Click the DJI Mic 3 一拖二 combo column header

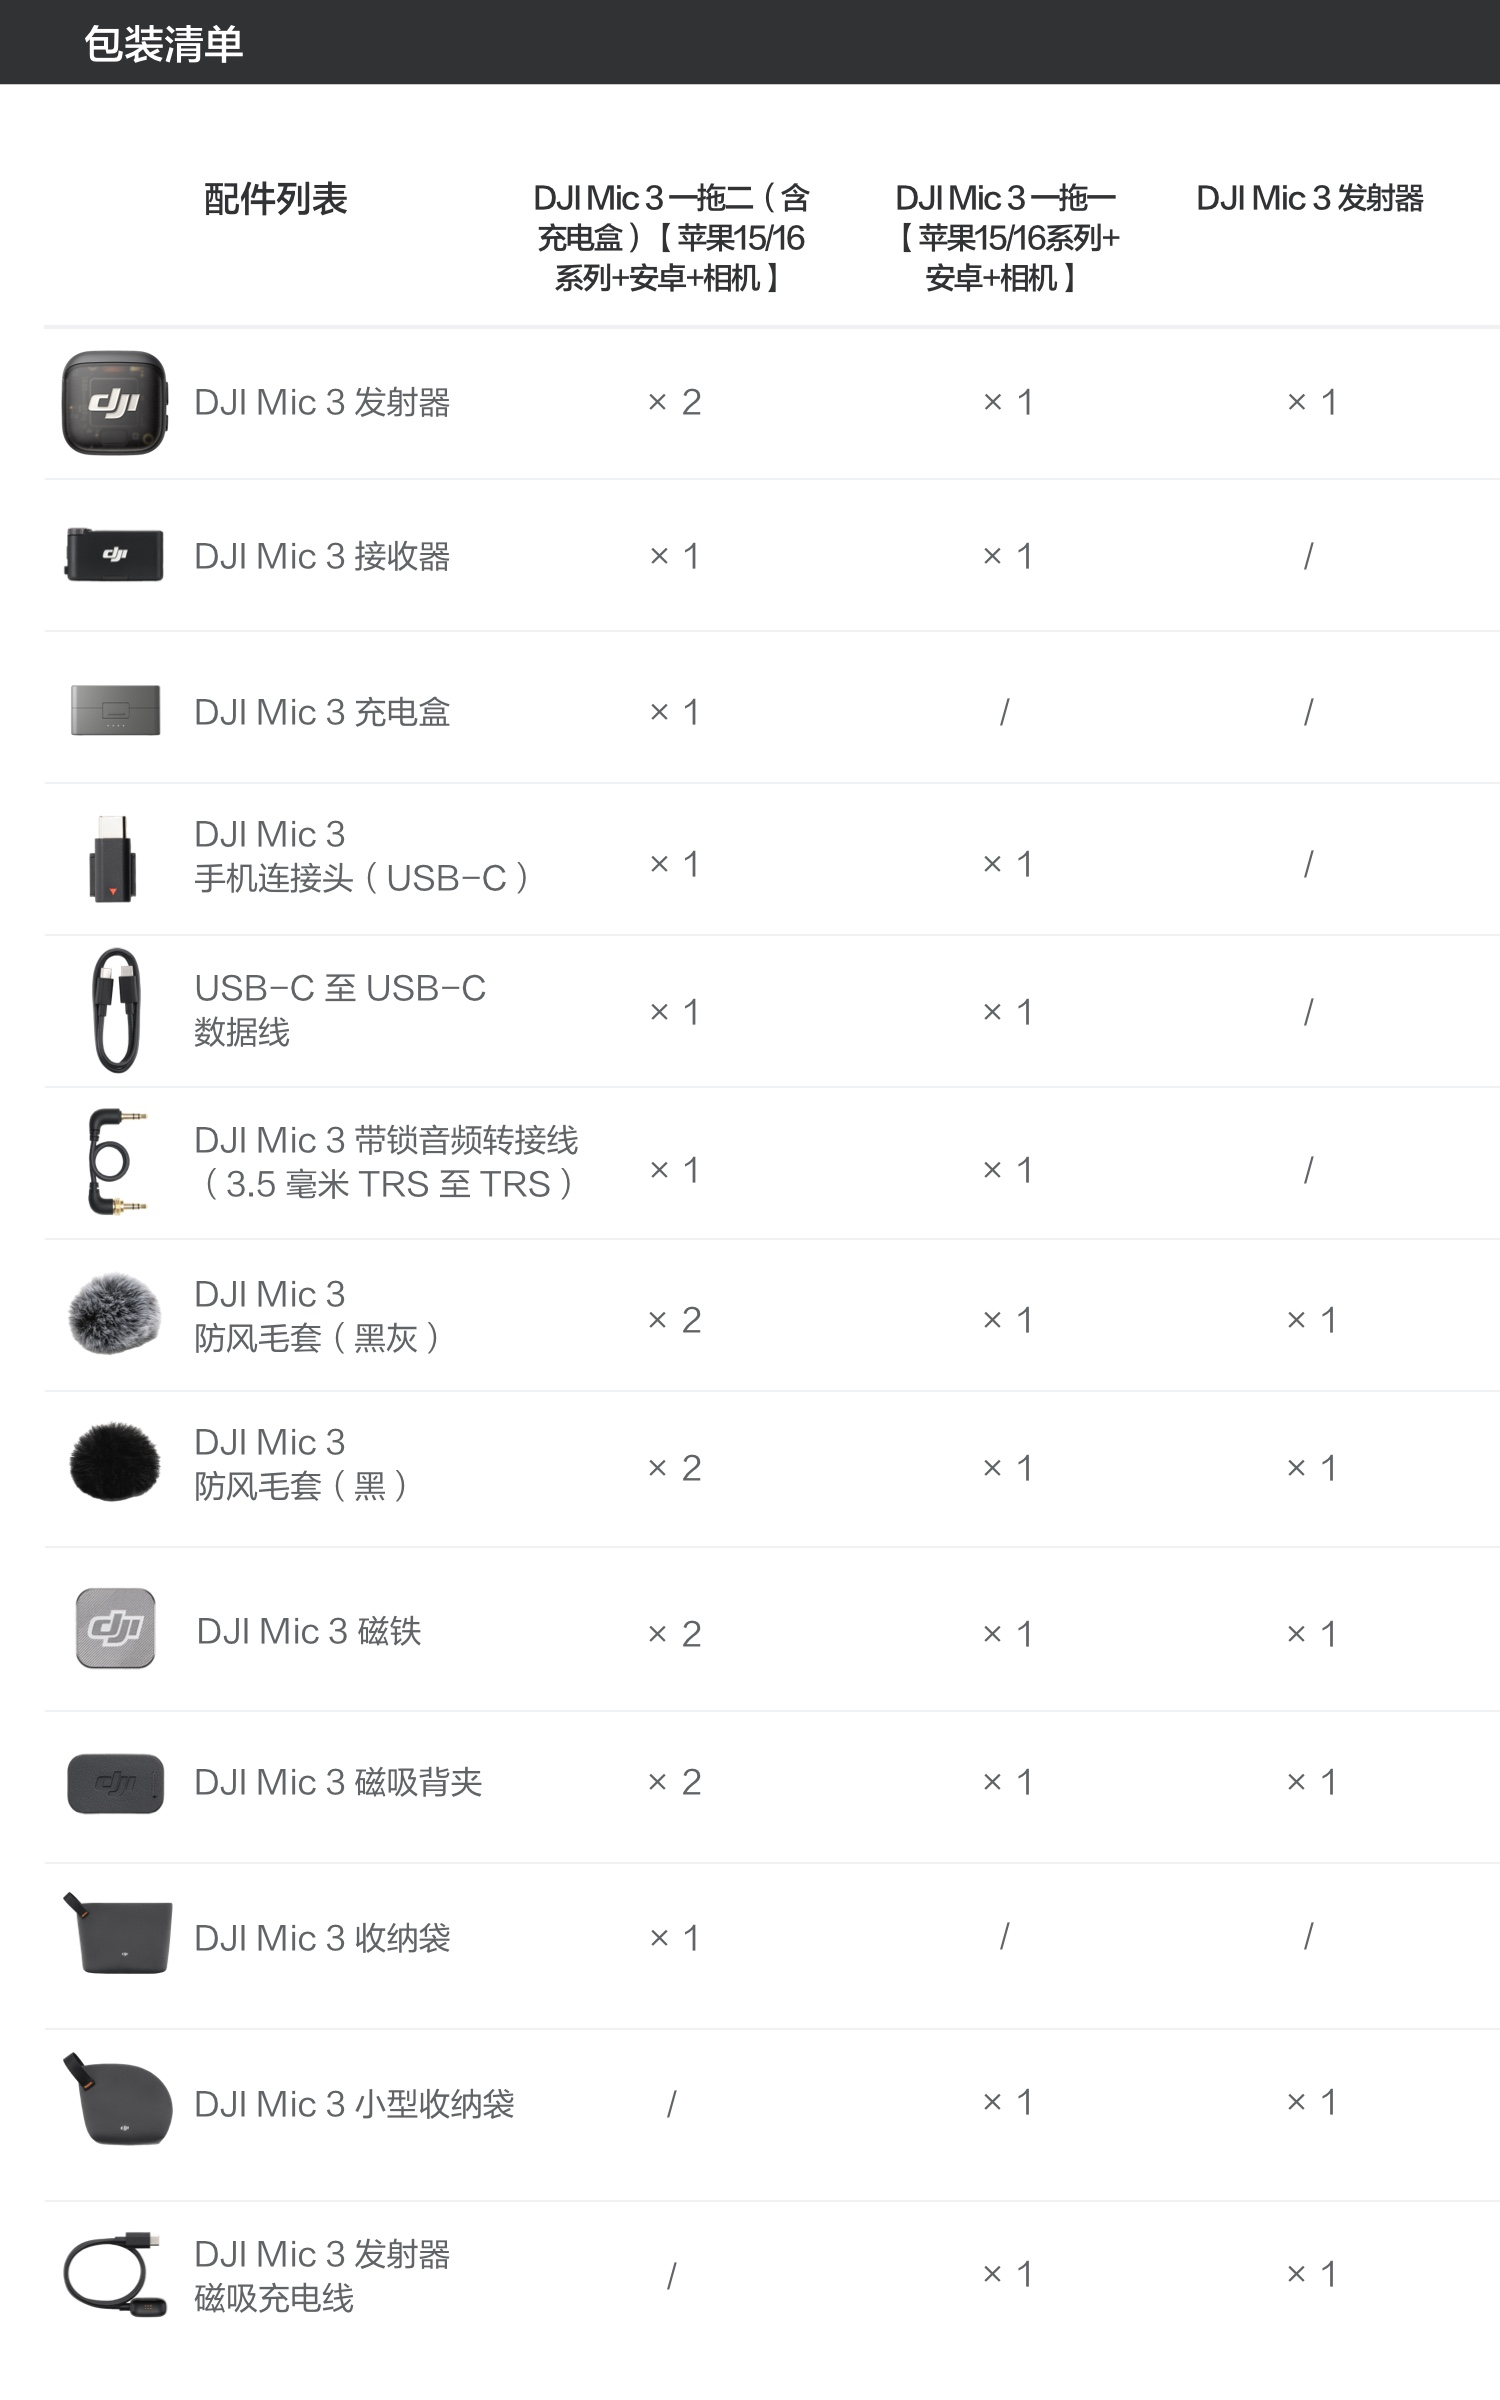tap(671, 238)
